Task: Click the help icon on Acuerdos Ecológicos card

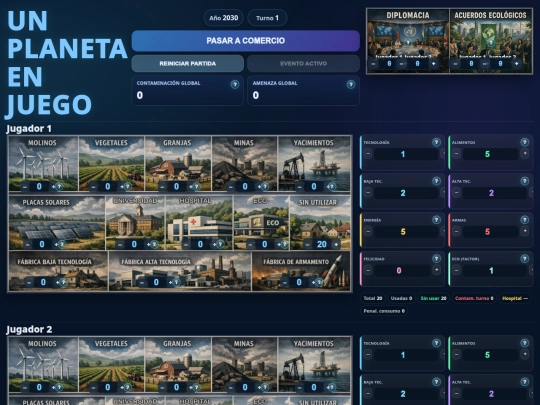Action: pyautogui.click(x=491, y=43)
